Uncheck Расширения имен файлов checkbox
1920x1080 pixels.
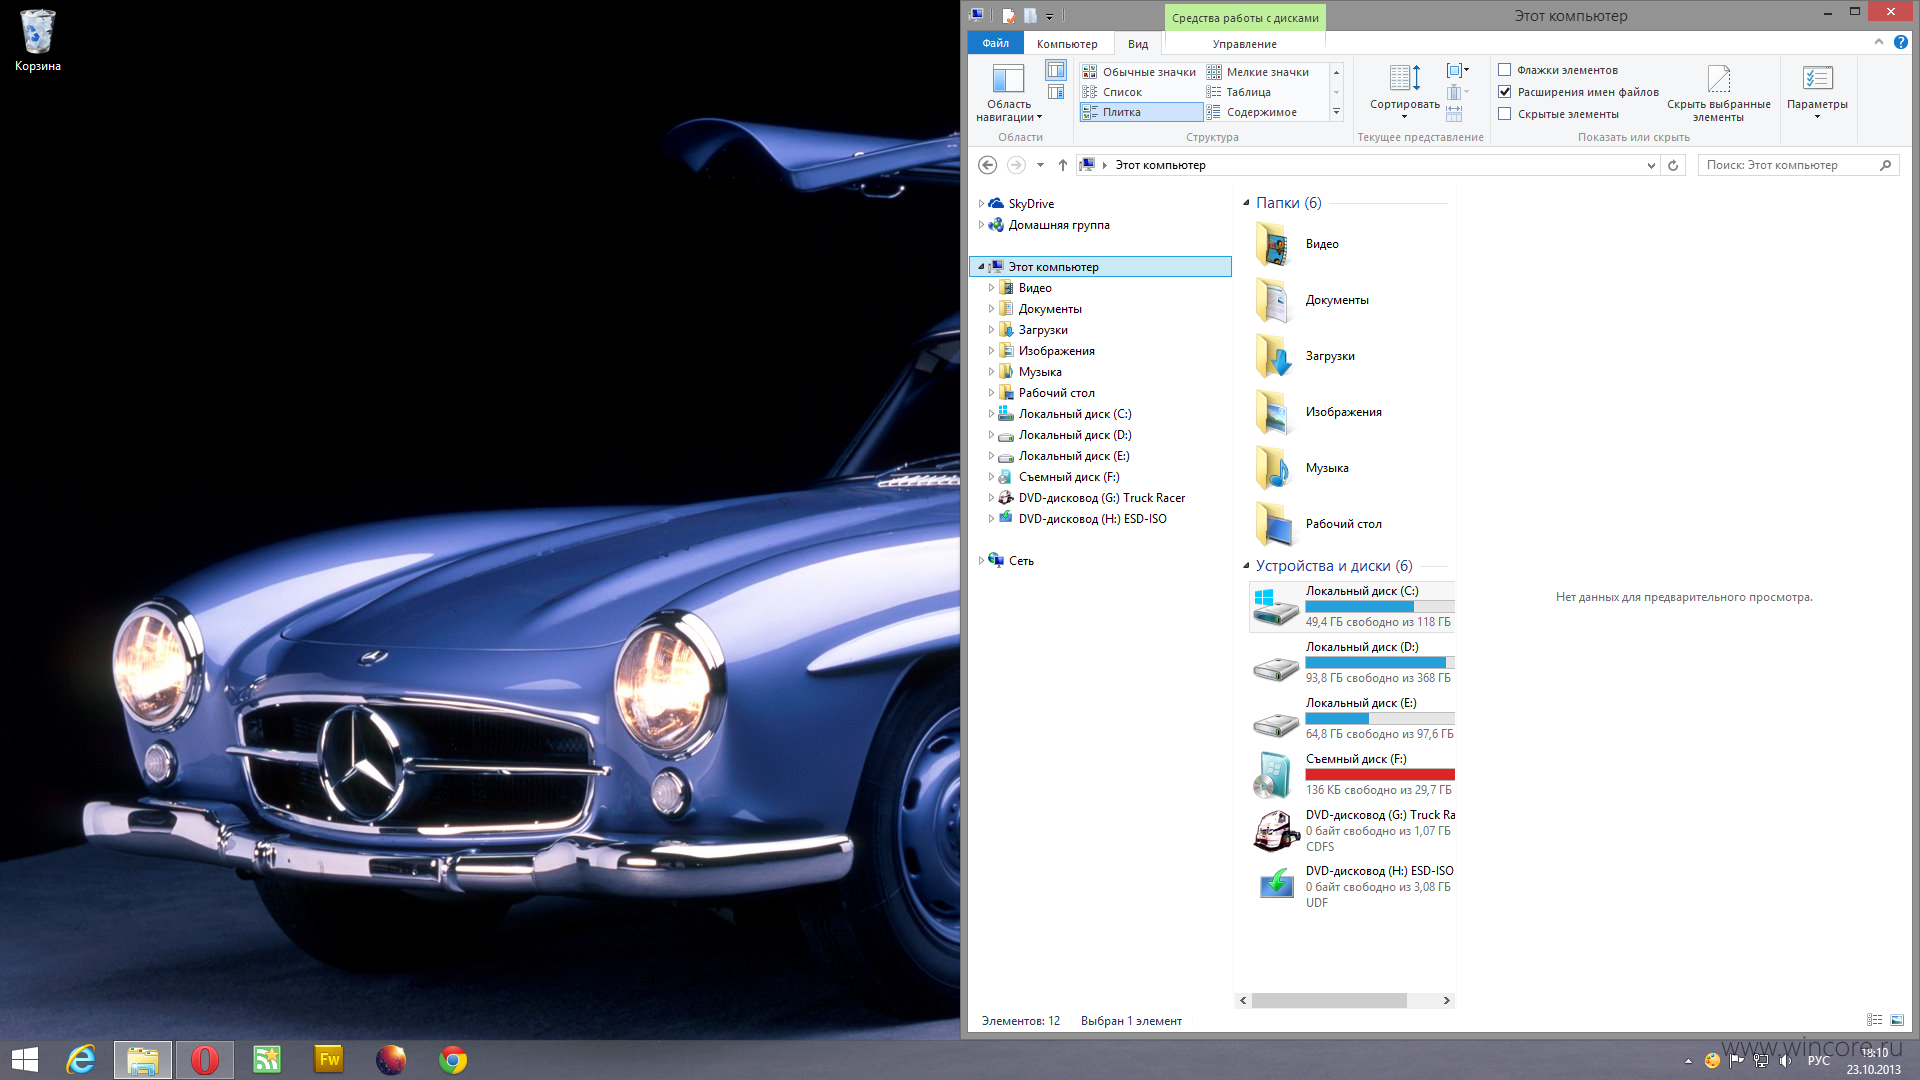[x=1504, y=92]
